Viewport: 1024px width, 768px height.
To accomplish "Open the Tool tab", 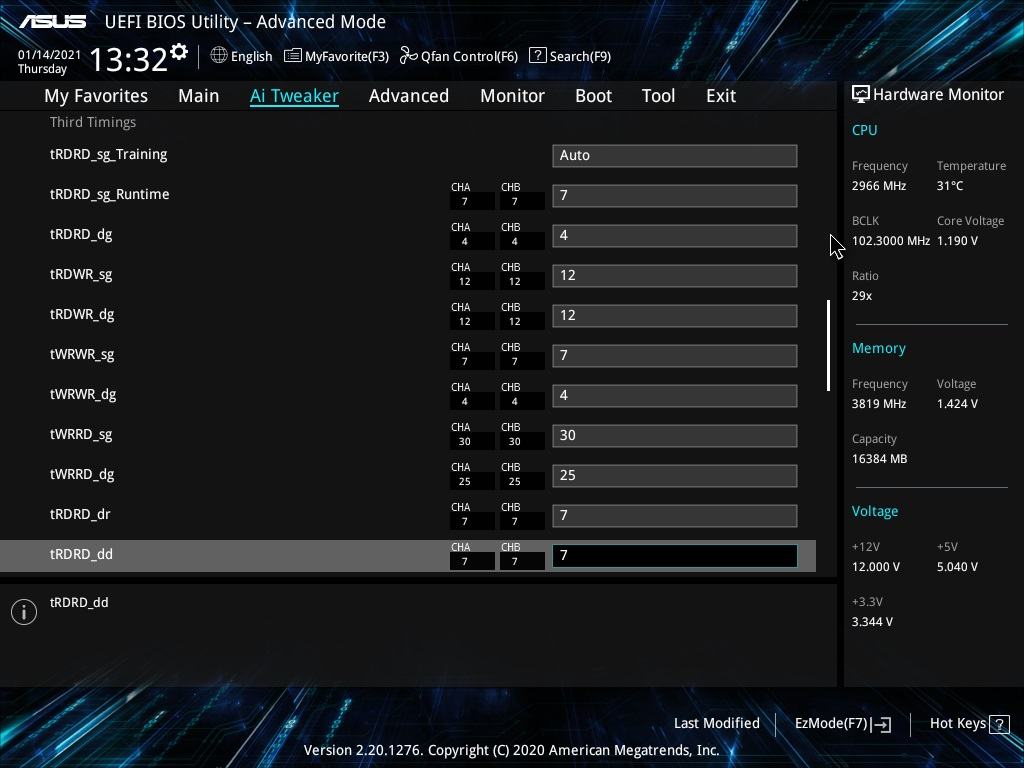I will point(658,96).
